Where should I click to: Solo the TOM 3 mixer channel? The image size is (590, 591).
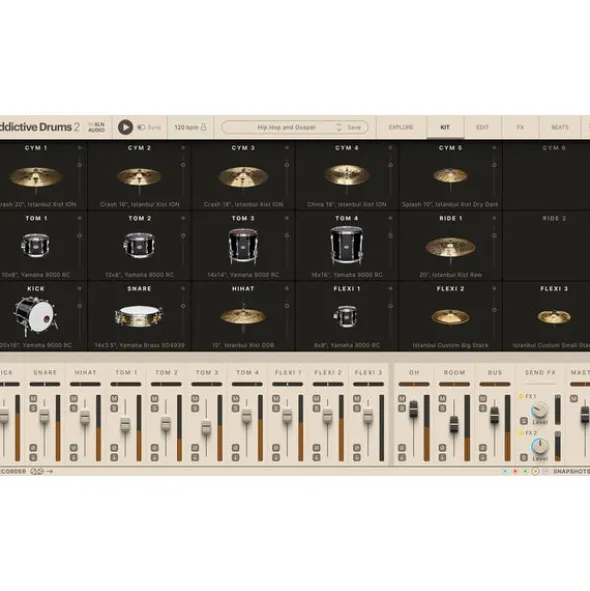(x=195, y=408)
